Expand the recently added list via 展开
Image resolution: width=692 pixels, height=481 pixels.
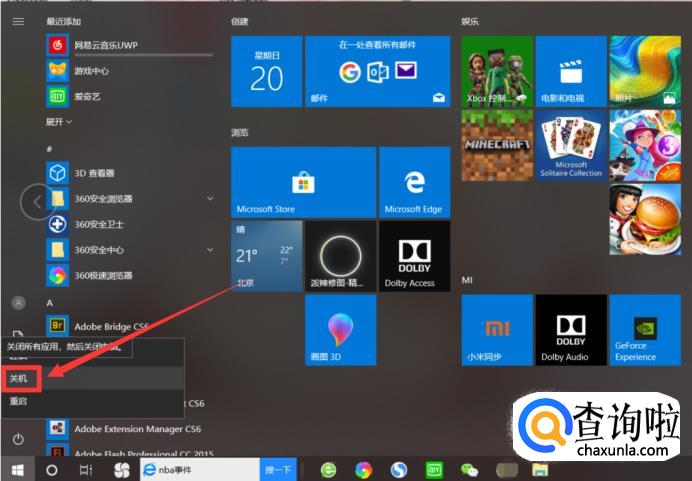click(59, 122)
